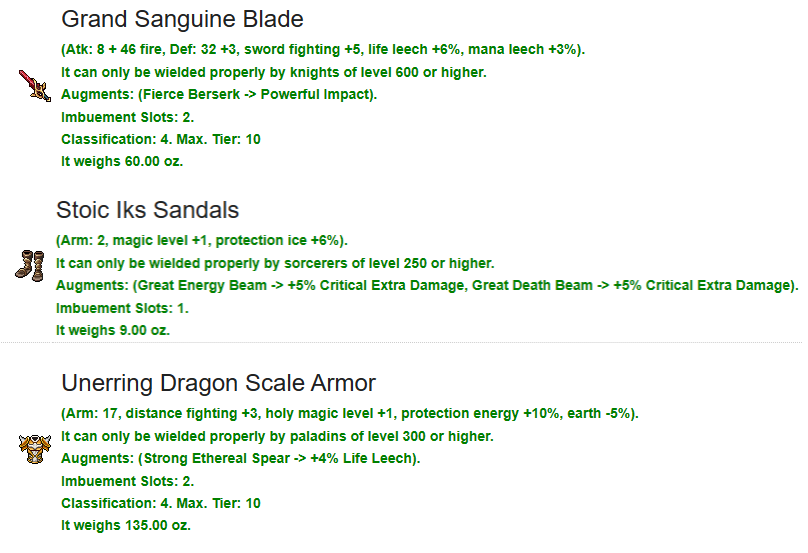This screenshot has width=808, height=553.
Task: Click the 'Imbuement Slots: 1.' line
Action: [122, 308]
